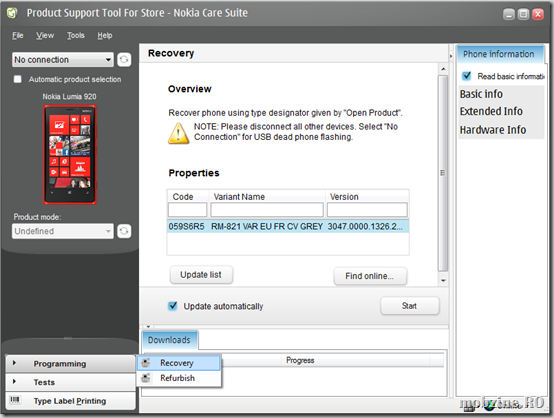Expand the Tests section
This screenshot has height=418, width=554.
(x=70, y=382)
